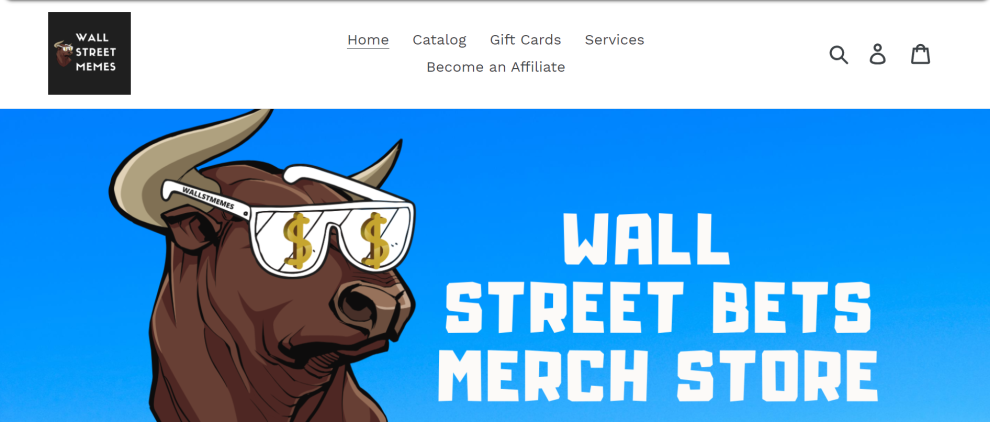Click the Wall Street Memes logo
The width and height of the screenshot is (990, 422).
pos(90,54)
